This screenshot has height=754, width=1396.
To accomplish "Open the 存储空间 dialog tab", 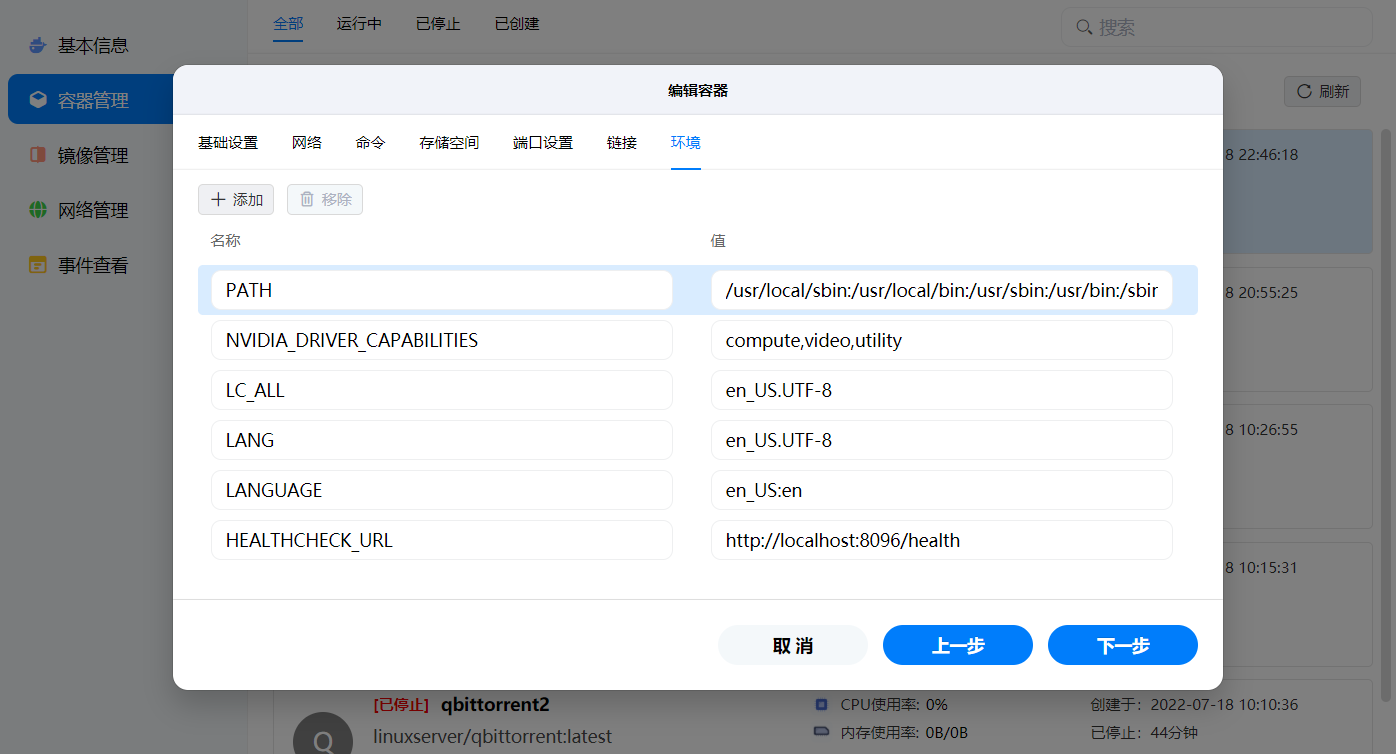I will (x=449, y=143).
